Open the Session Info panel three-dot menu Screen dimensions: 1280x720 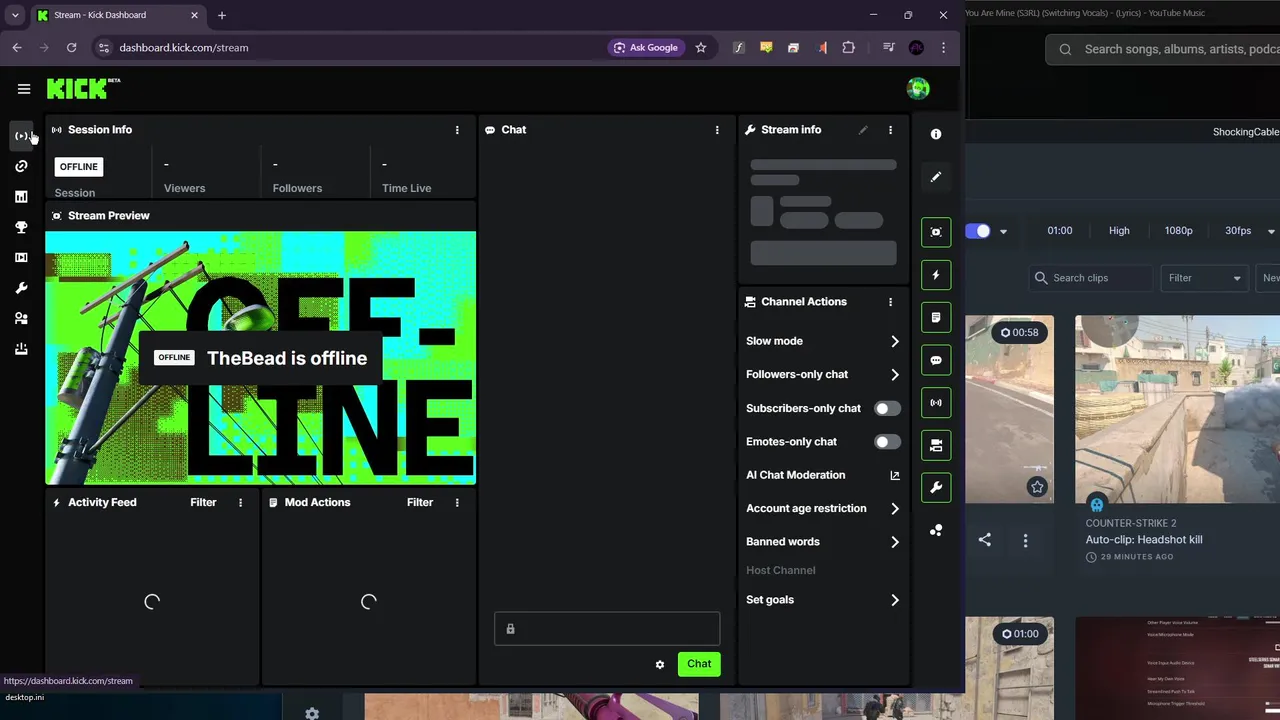pos(457,130)
